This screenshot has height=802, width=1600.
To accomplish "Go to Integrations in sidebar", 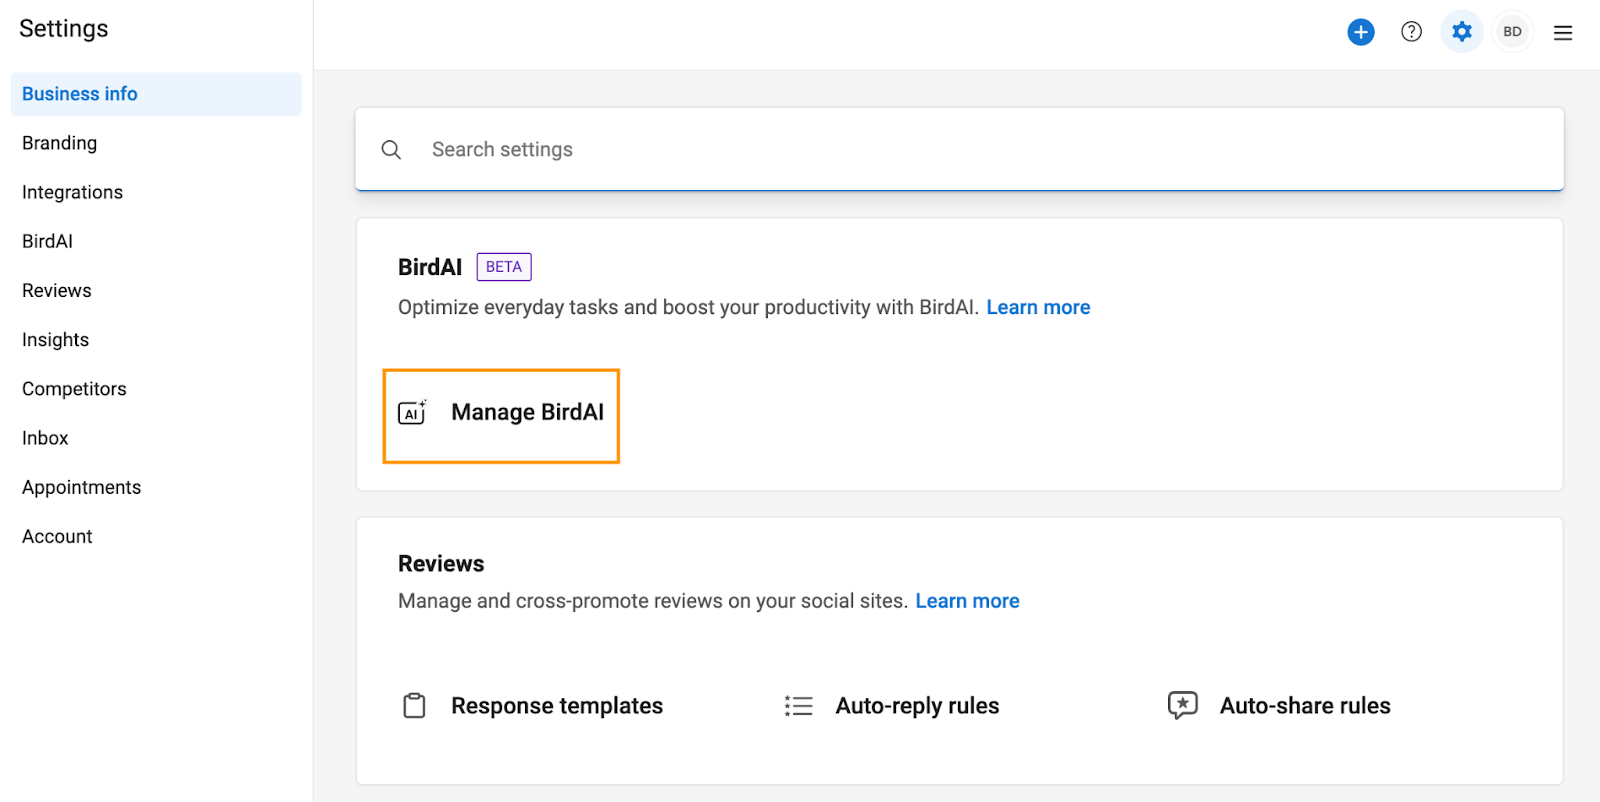I will coord(72,192).
